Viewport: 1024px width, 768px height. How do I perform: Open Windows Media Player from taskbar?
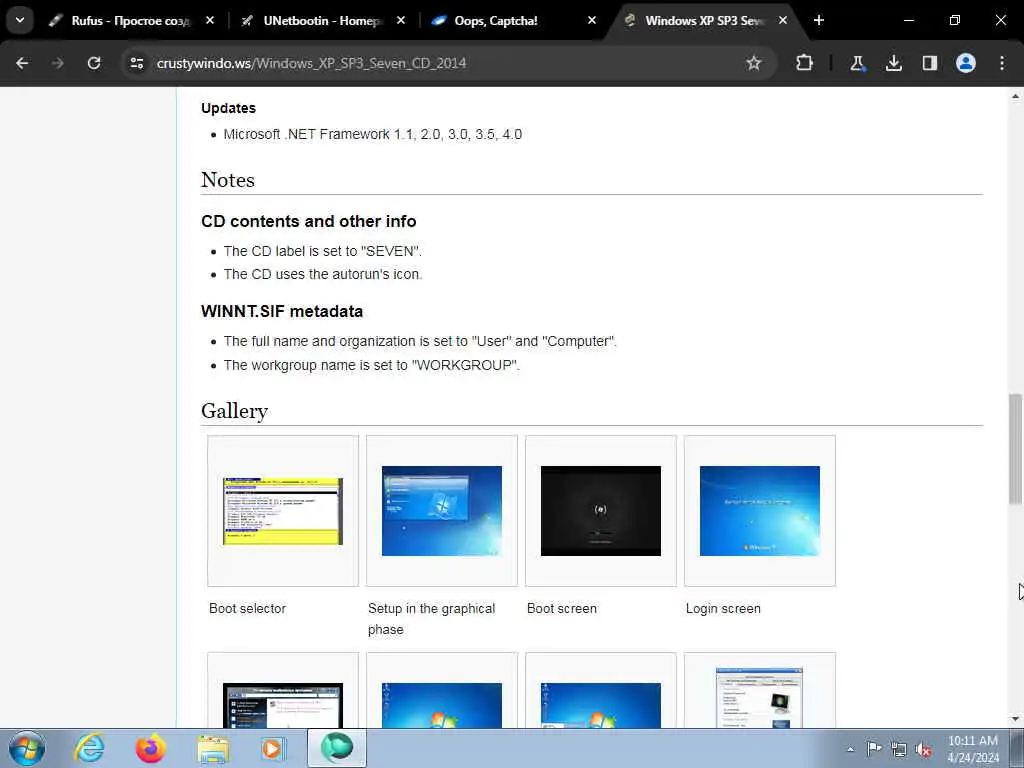point(273,748)
